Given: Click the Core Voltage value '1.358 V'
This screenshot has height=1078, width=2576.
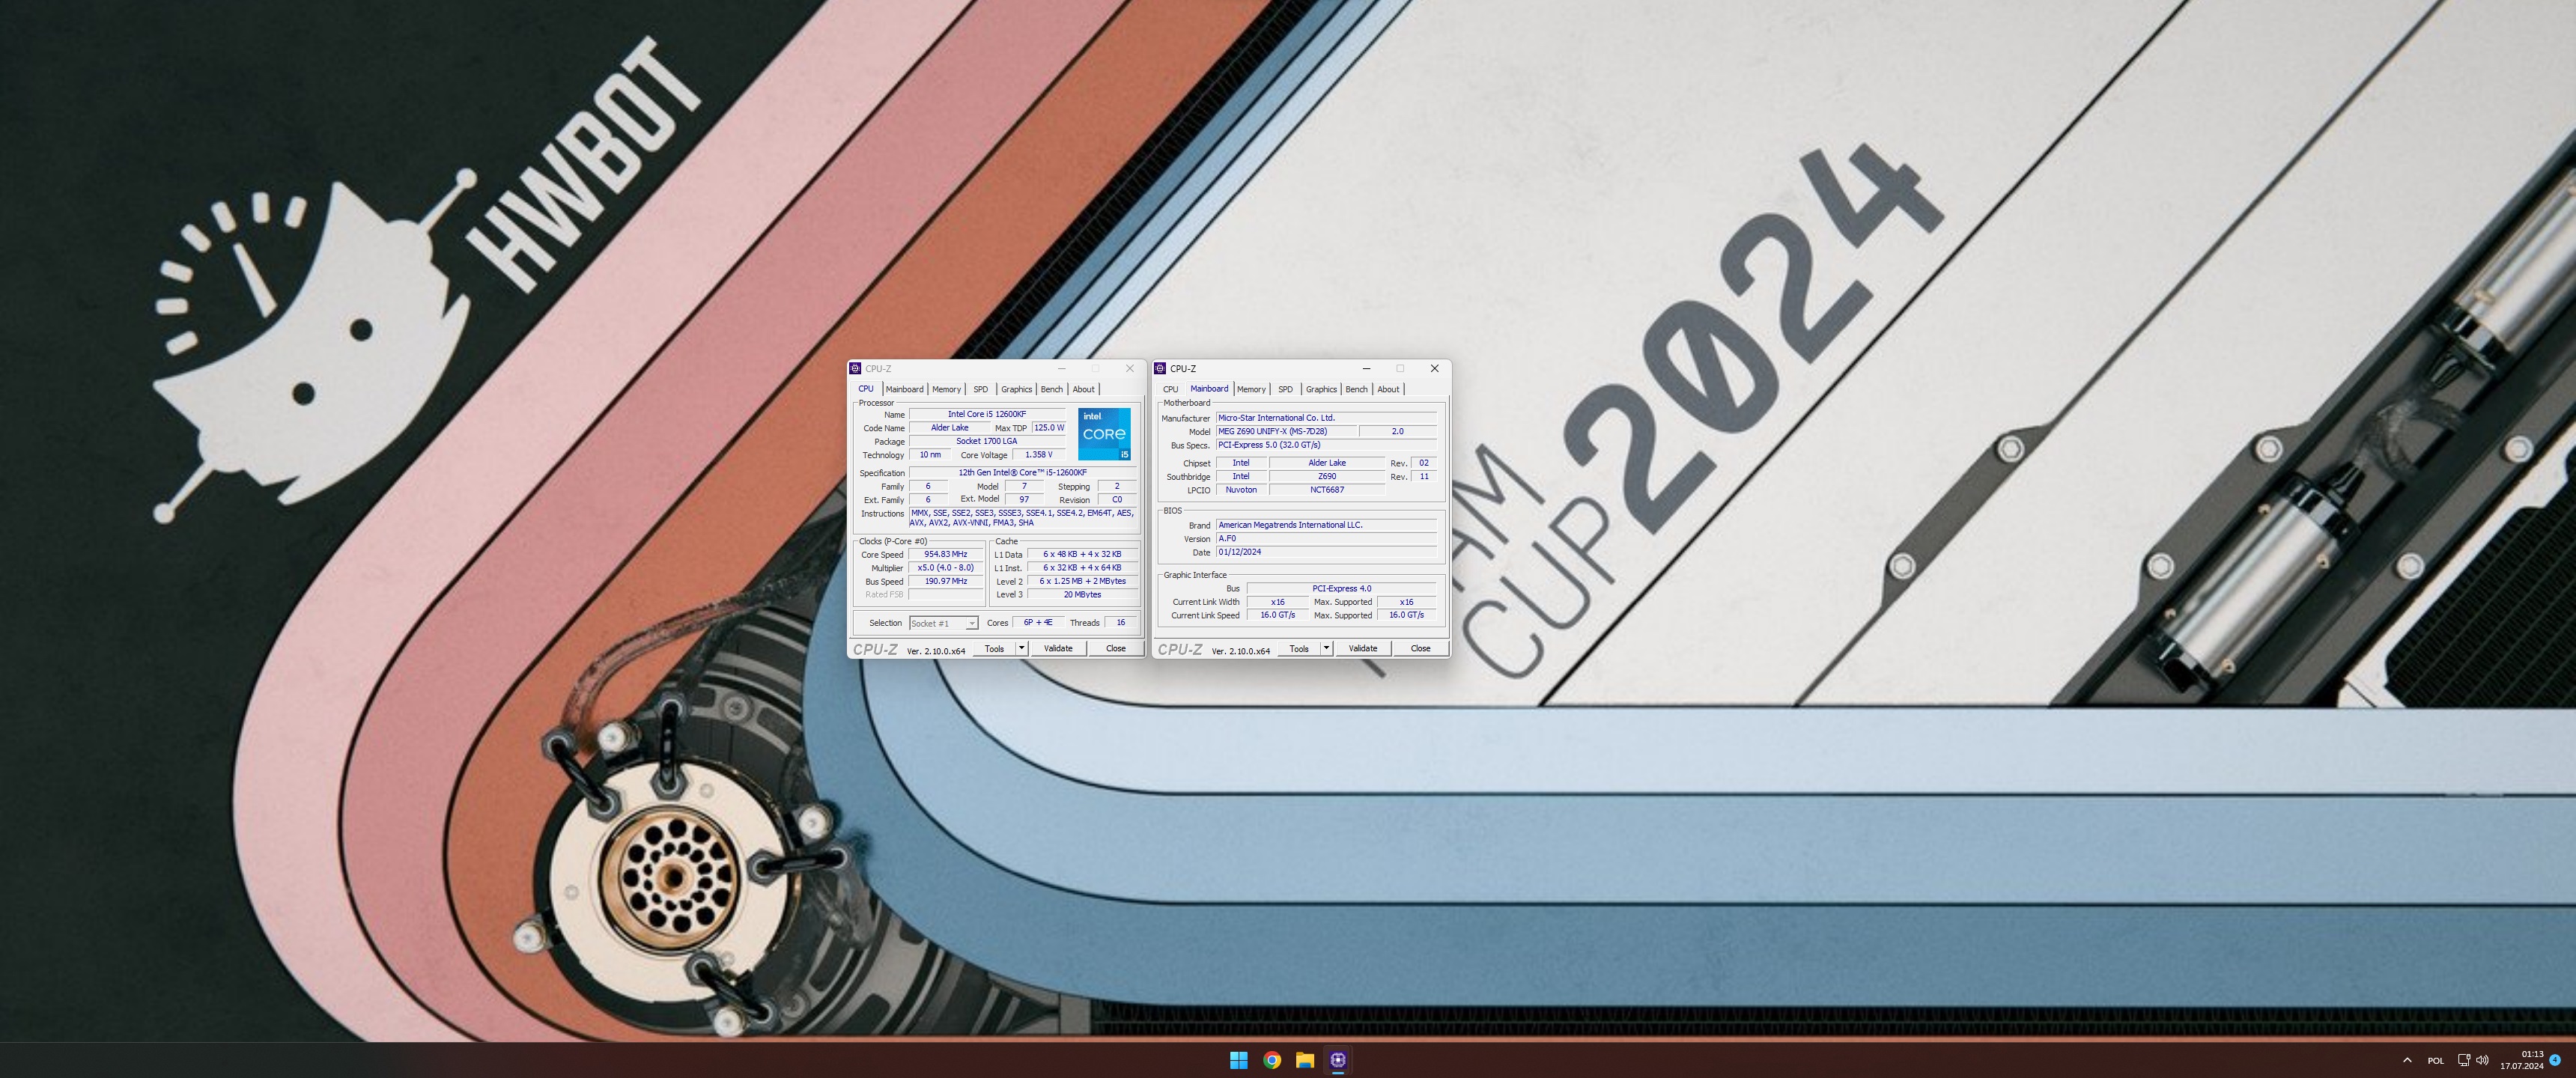Looking at the screenshot, I should coord(1039,455).
